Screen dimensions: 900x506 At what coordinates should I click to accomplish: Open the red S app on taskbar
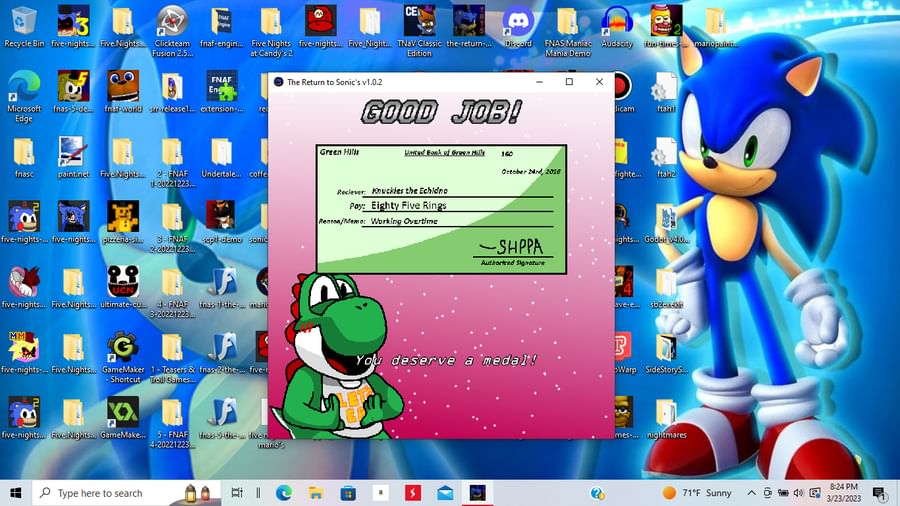[412, 493]
